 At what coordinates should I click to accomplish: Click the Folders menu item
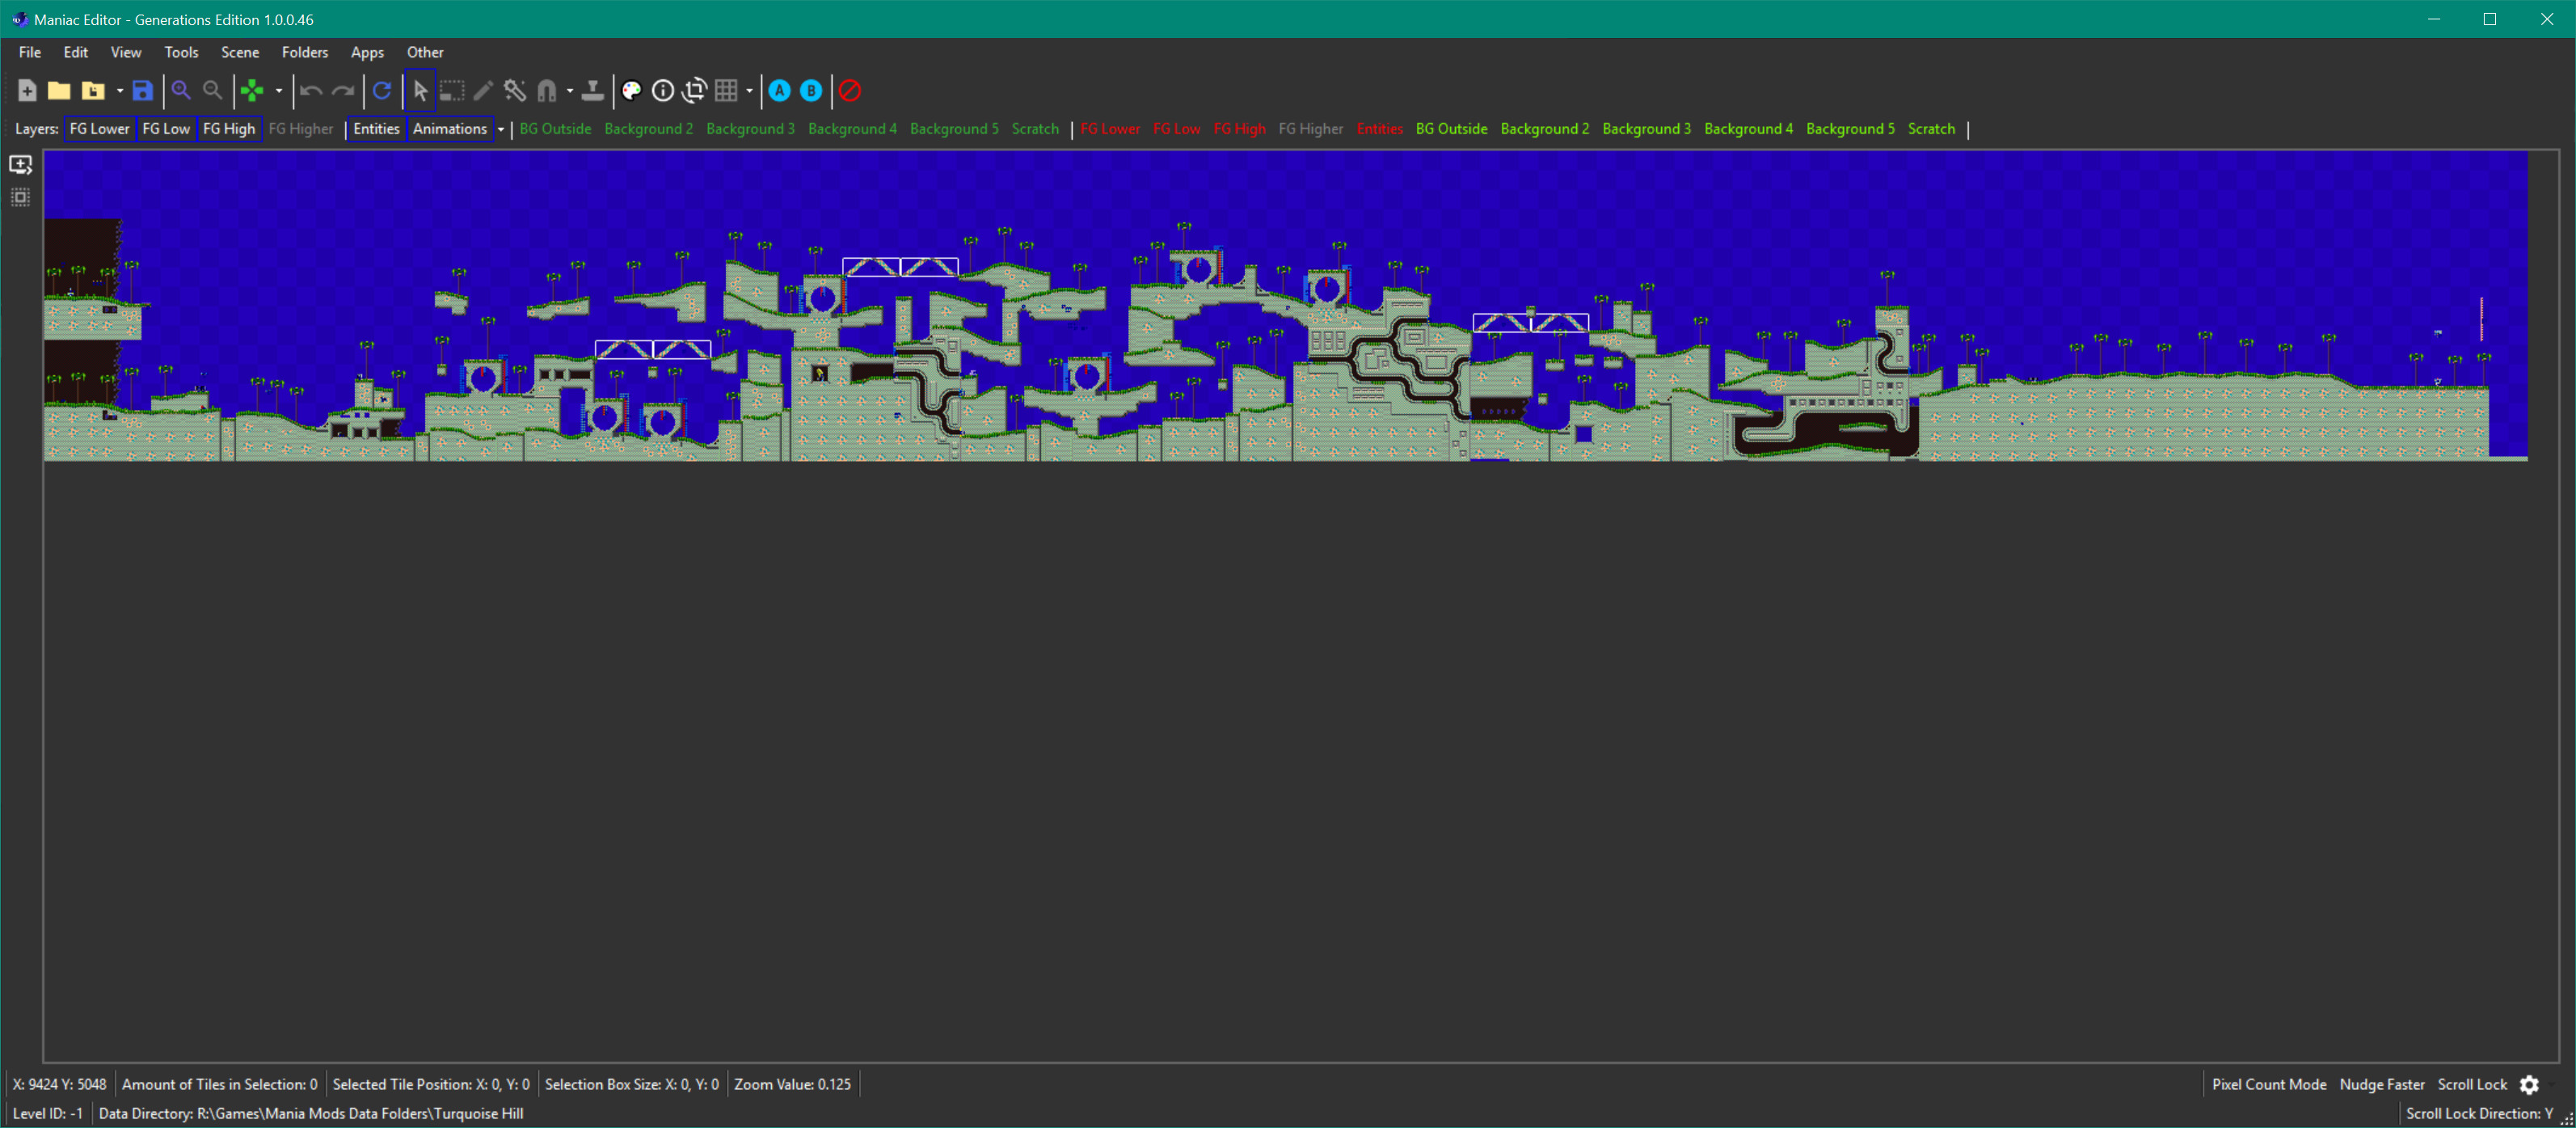tap(302, 51)
